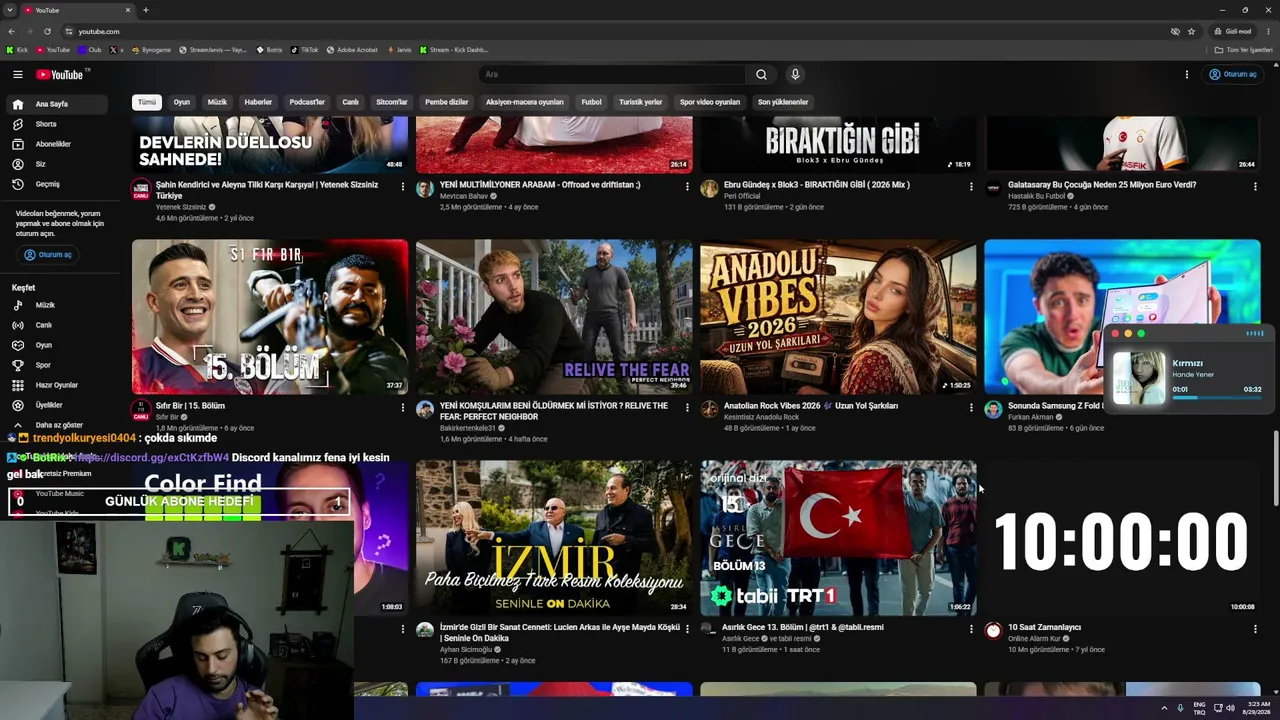1280x720 pixels.
Task: Click the taskbar clock showing 3:23 AM
Action: 1258,708
